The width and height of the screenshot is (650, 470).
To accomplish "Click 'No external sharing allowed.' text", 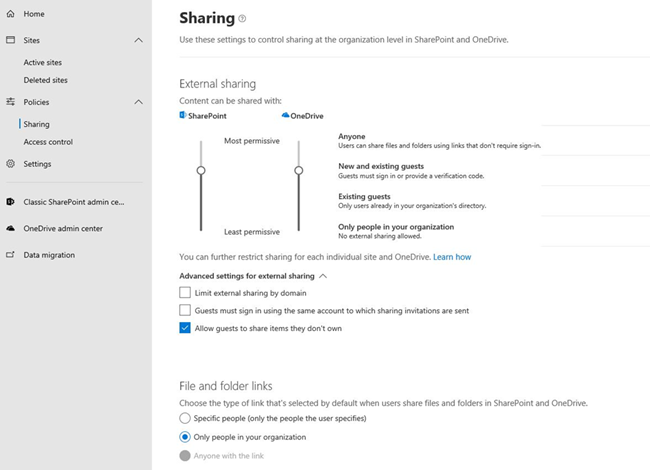I will click(x=380, y=236).
